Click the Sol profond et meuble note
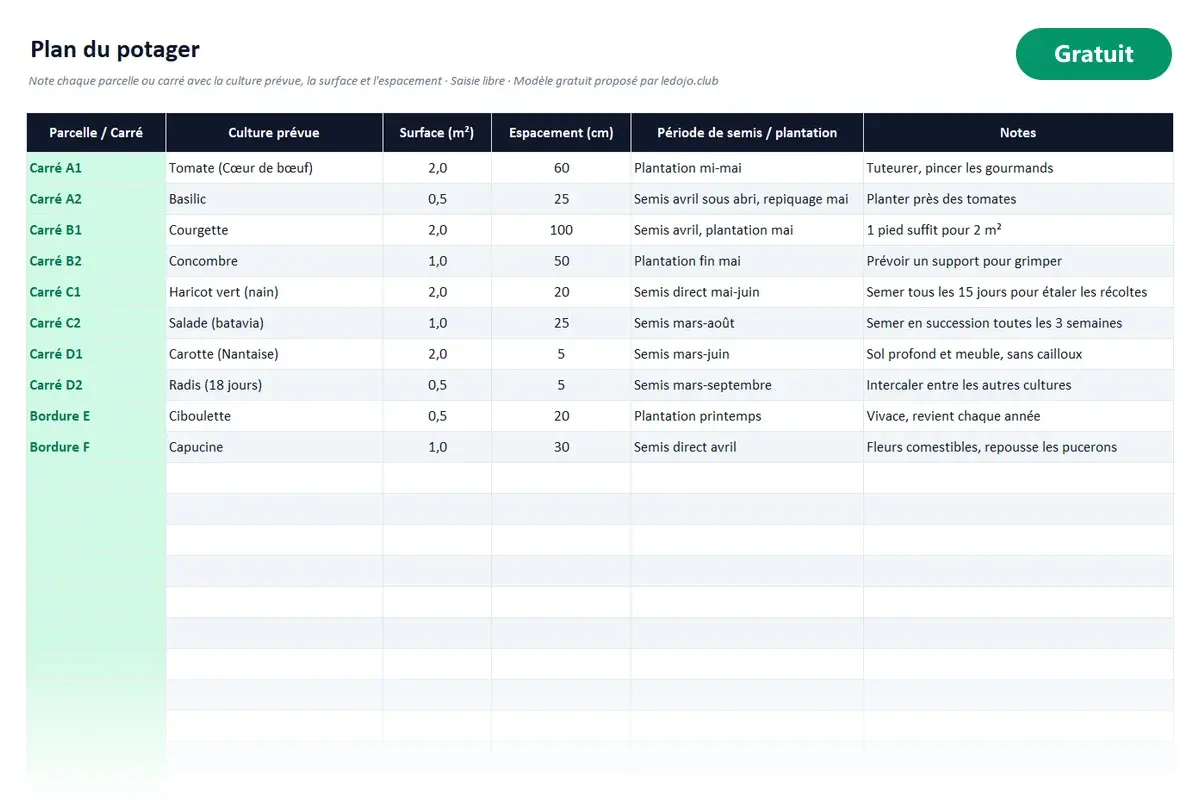Screen dimensions: 1200x800 coord(1018,354)
